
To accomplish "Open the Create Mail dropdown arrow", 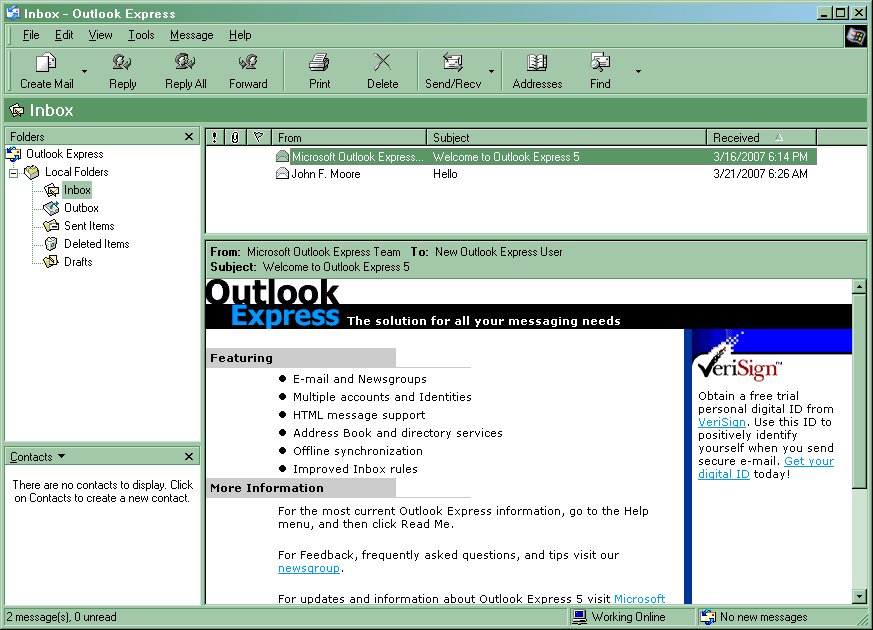I will 85,72.
